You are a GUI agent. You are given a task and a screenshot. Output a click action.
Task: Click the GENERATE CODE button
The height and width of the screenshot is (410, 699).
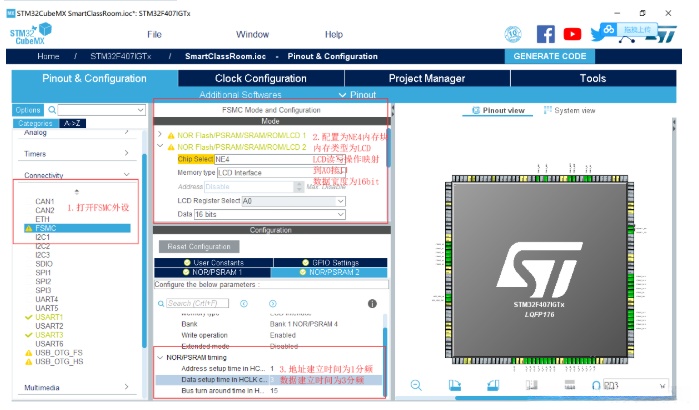click(550, 56)
